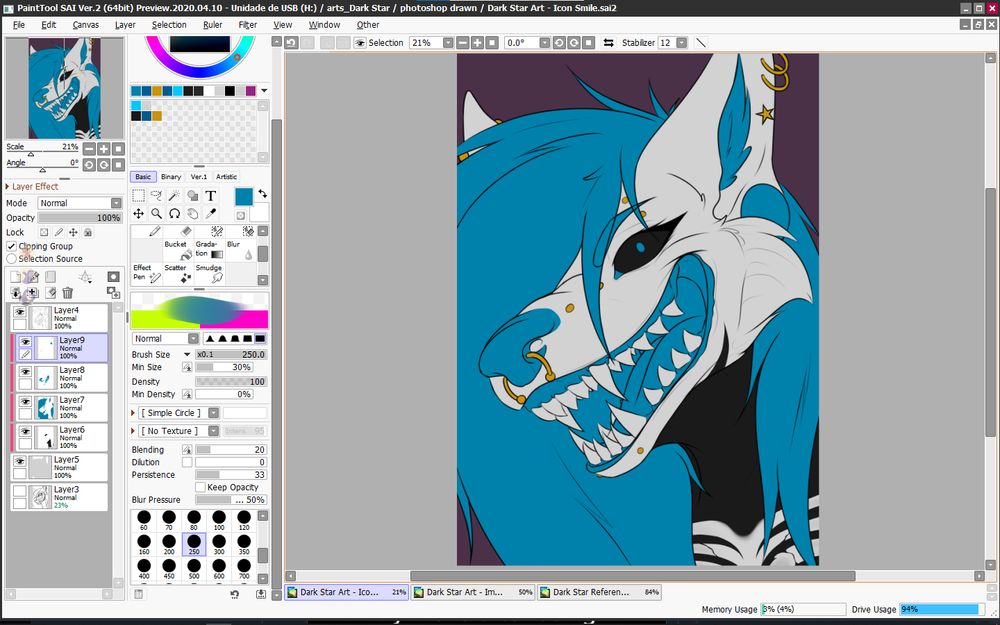The width and height of the screenshot is (1000, 625).
Task: Swap foreground and background colors
Action: click(x=262, y=194)
